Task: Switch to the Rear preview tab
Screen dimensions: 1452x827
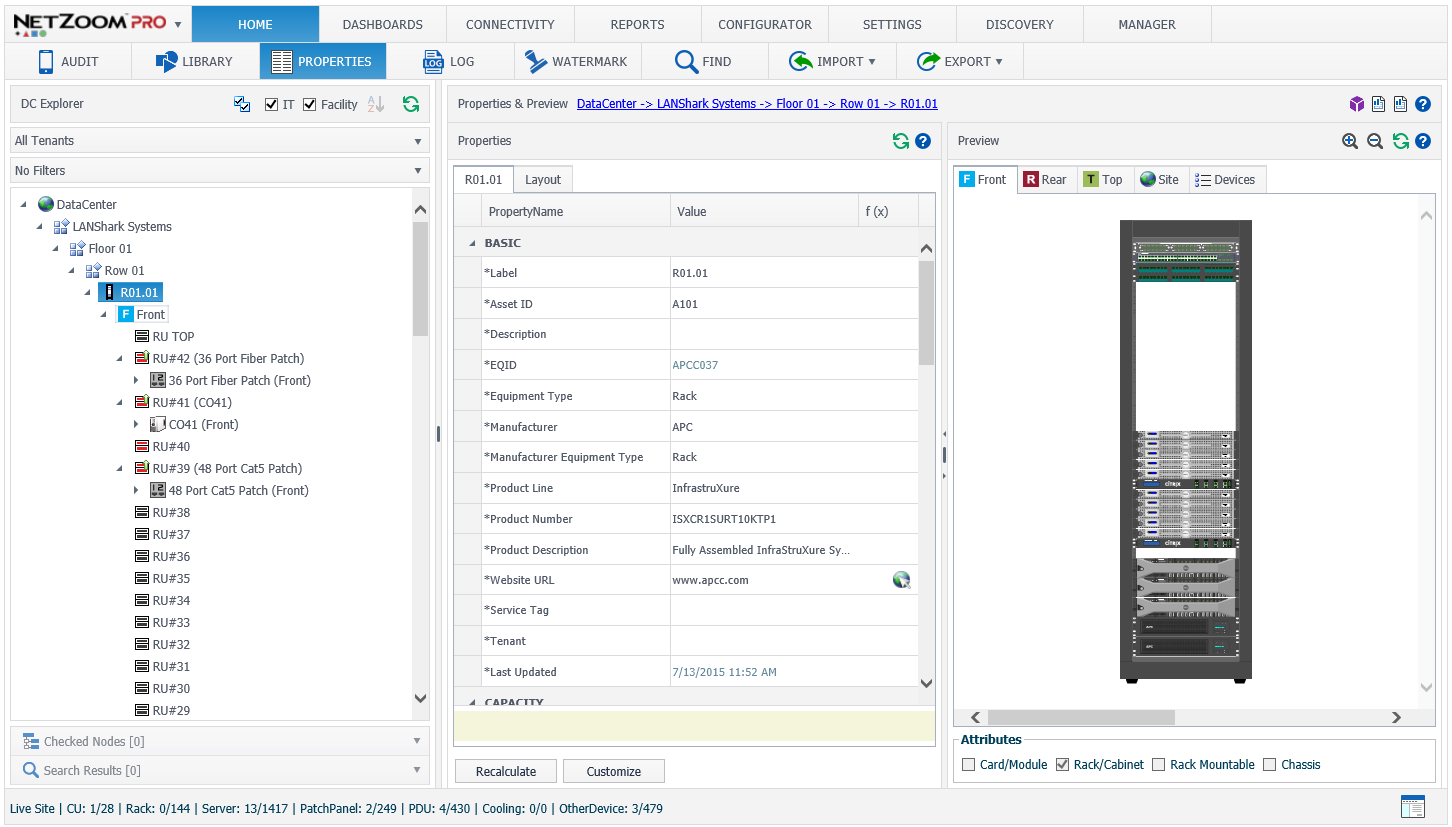Action: point(1046,180)
